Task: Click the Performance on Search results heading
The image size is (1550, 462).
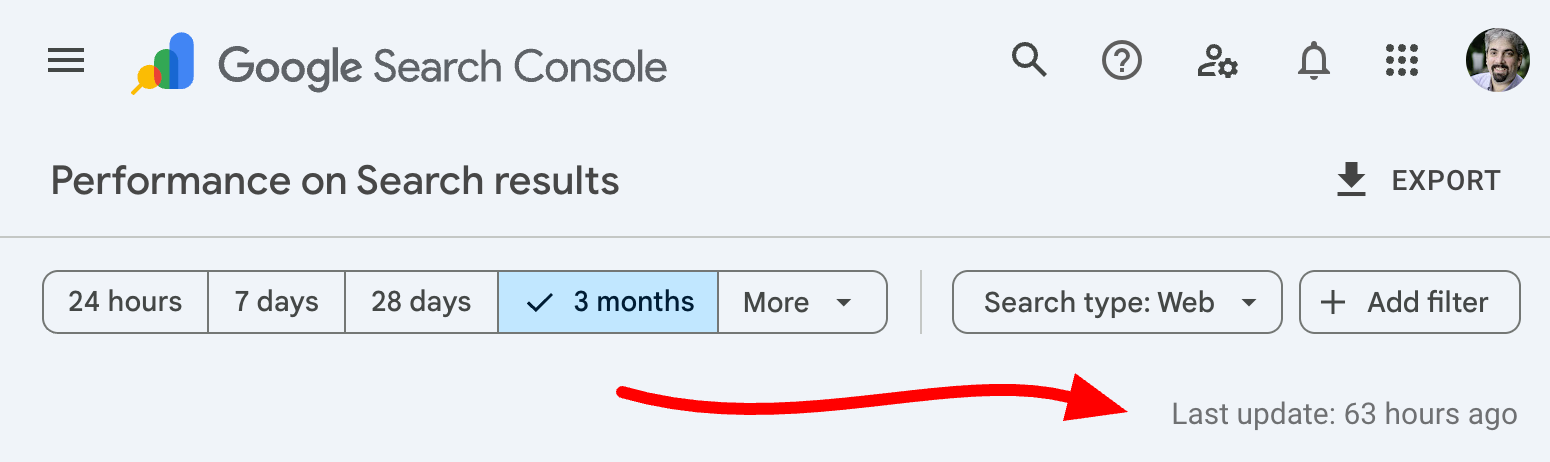Action: pyautogui.click(x=335, y=181)
